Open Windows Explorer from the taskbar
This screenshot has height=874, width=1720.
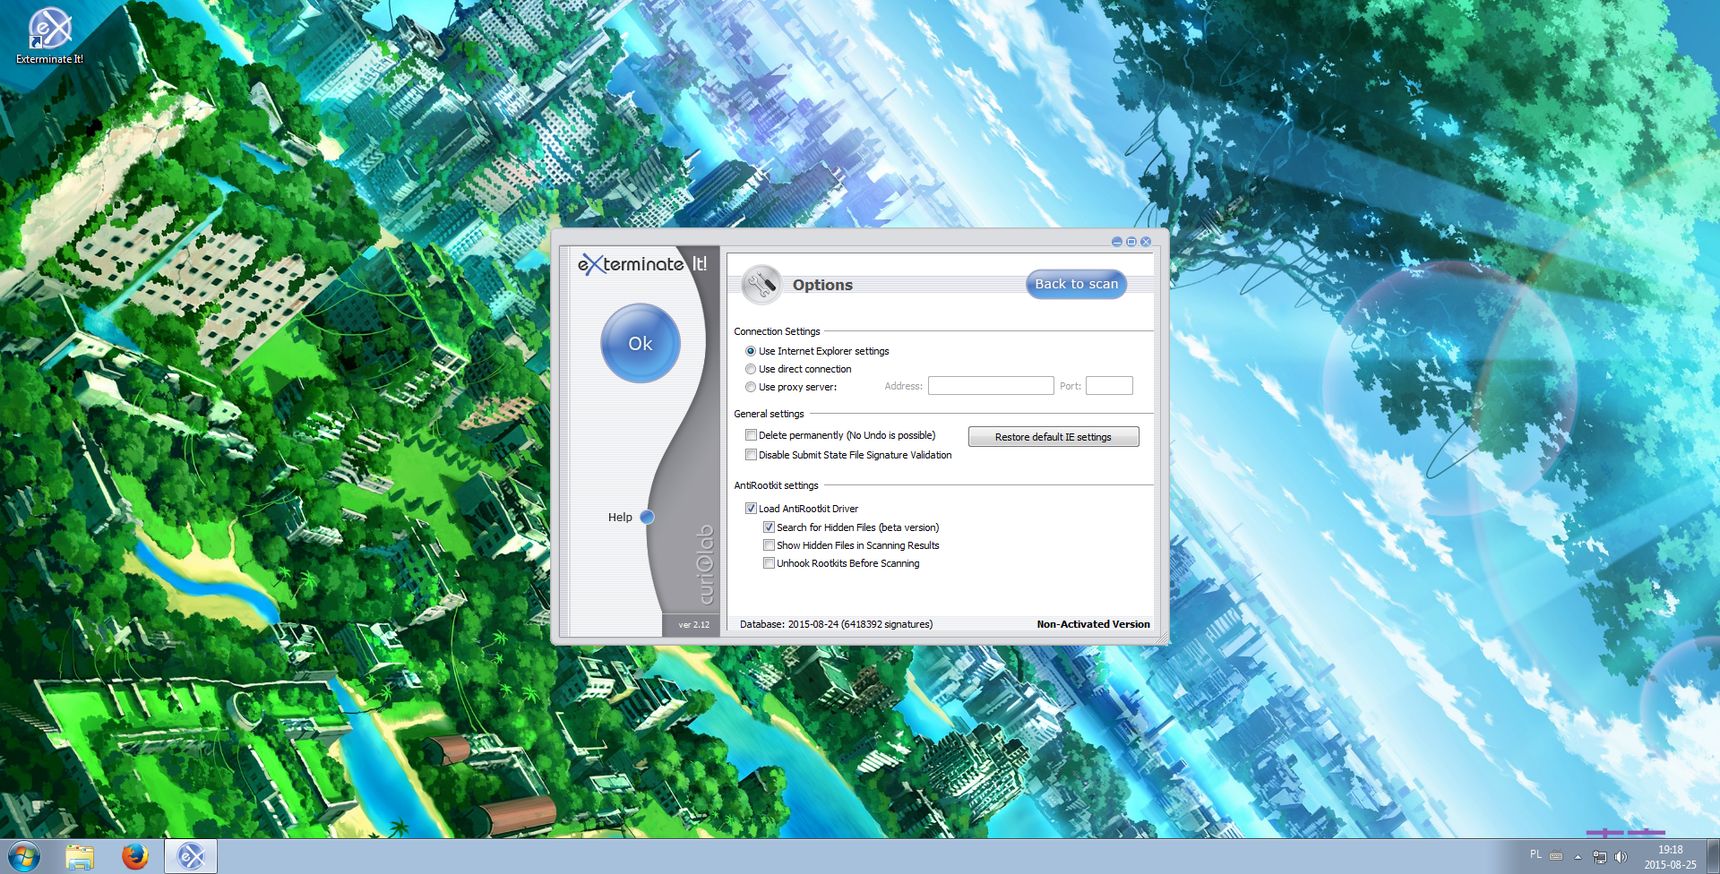(80, 857)
